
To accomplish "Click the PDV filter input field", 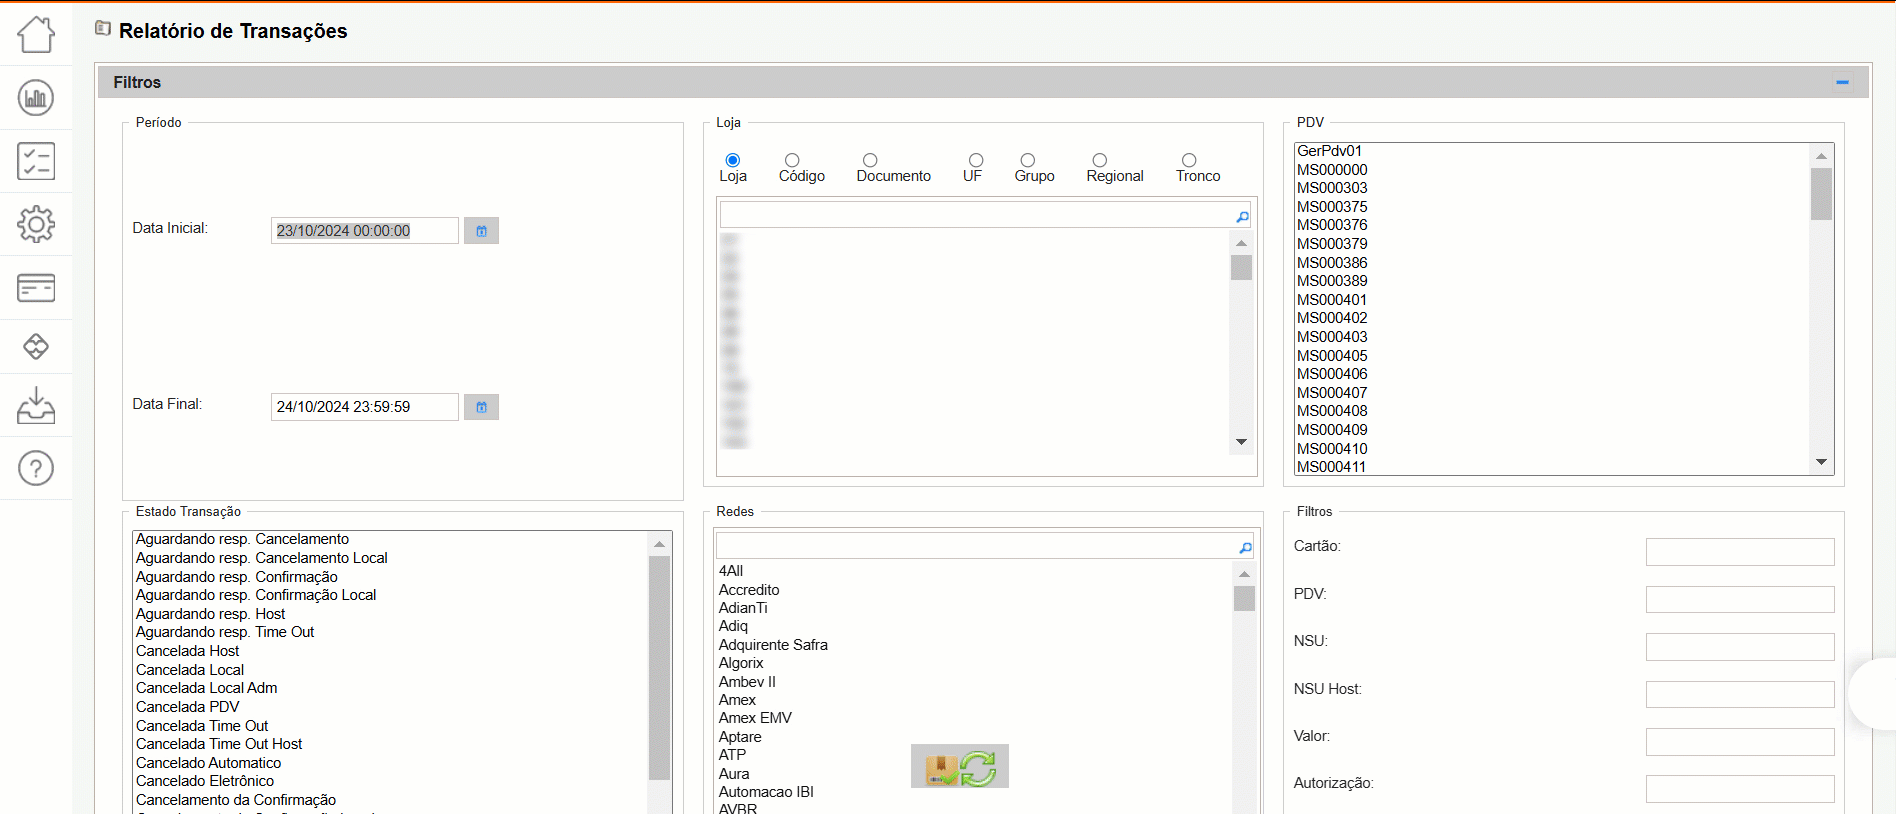I will click(1740, 600).
